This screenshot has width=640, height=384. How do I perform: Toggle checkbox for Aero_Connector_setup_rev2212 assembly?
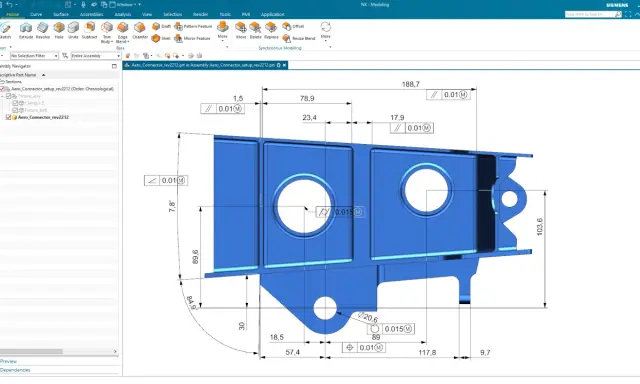click(2, 89)
